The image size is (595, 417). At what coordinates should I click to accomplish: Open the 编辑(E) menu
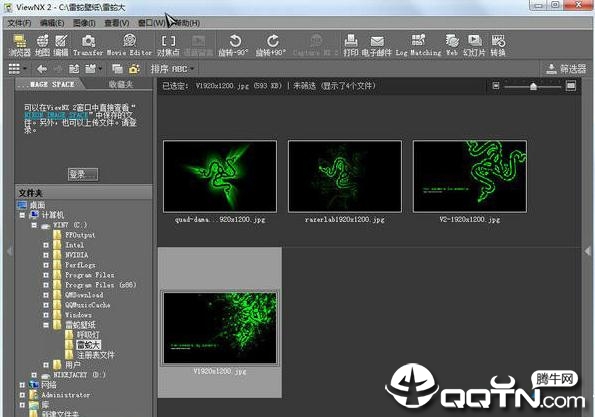click(52, 23)
